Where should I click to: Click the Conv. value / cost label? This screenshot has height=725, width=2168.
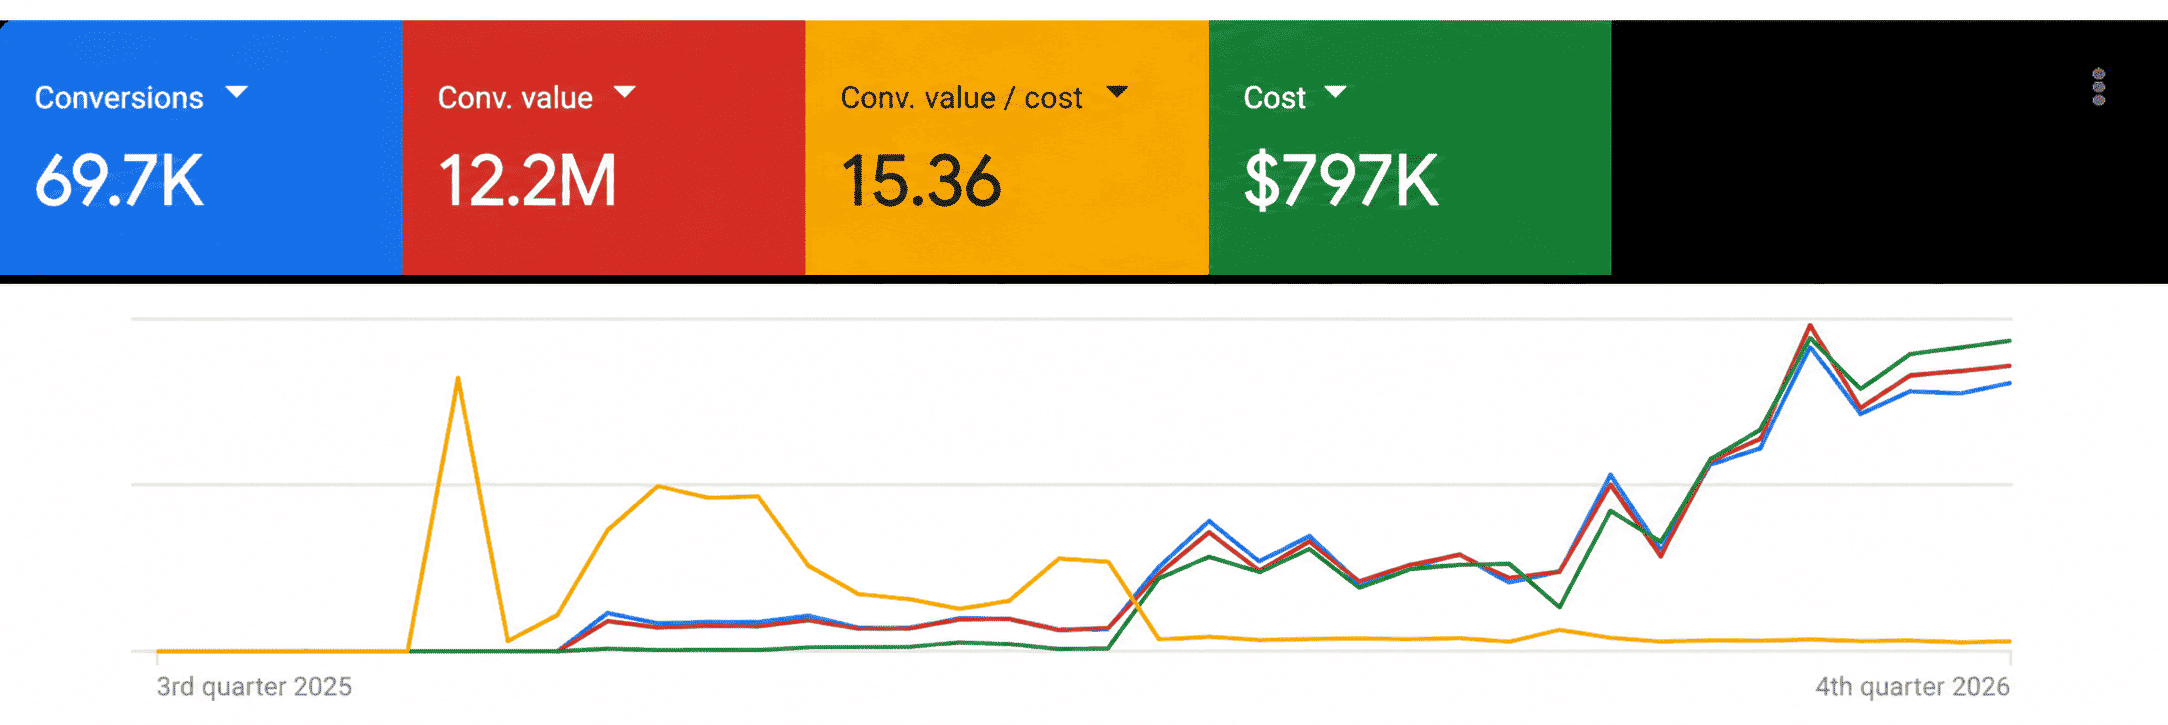pos(961,98)
